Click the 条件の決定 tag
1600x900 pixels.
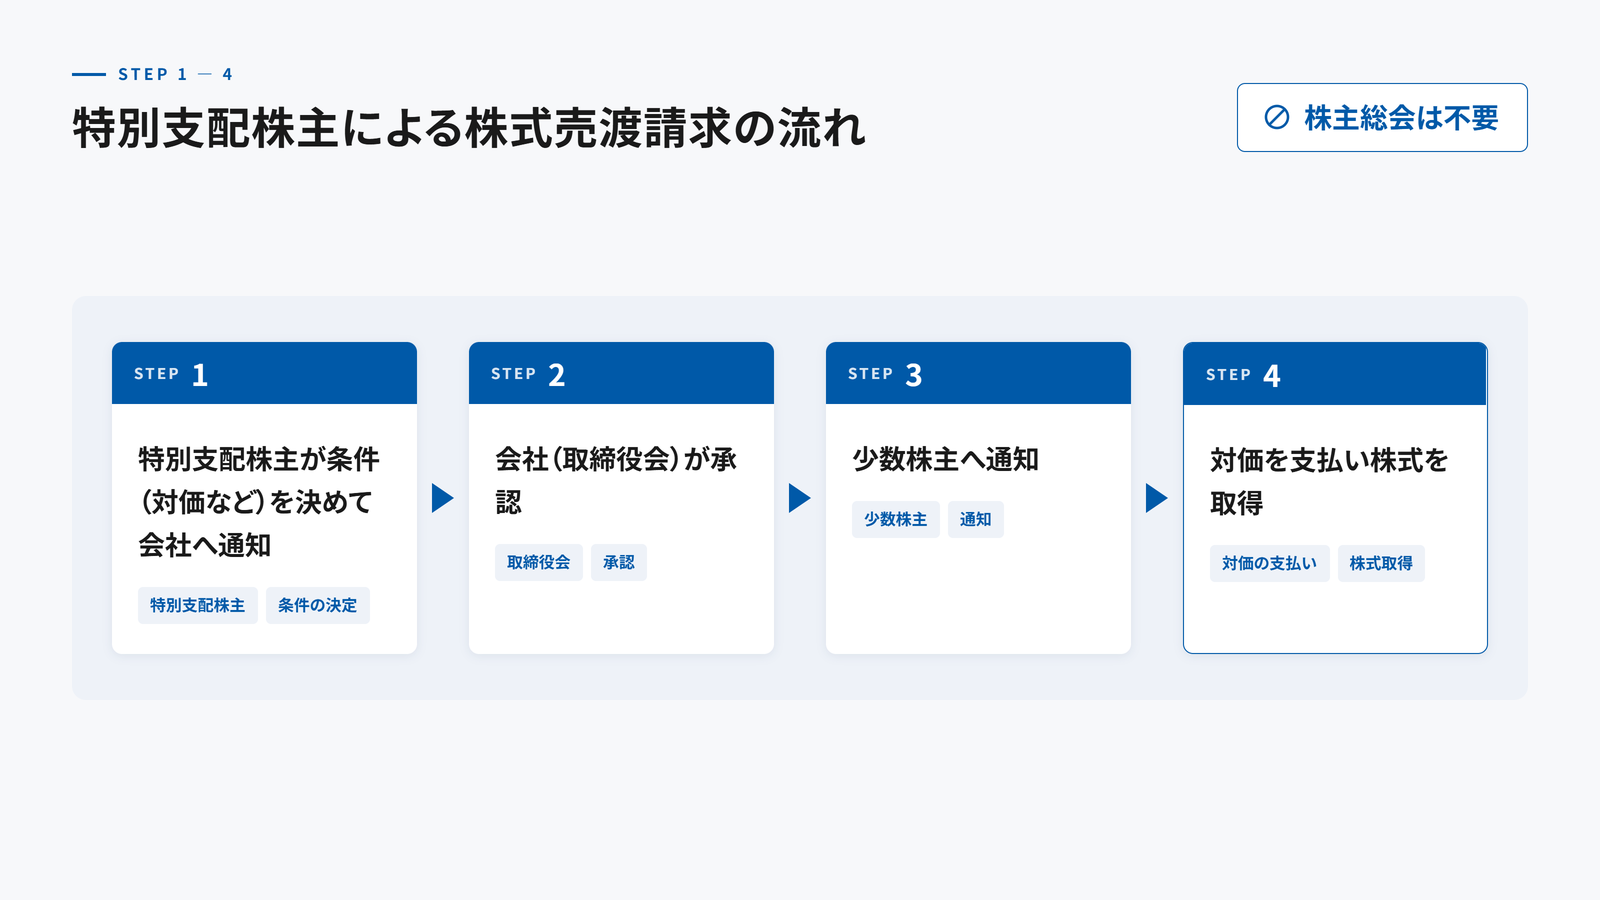pos(318,605)
